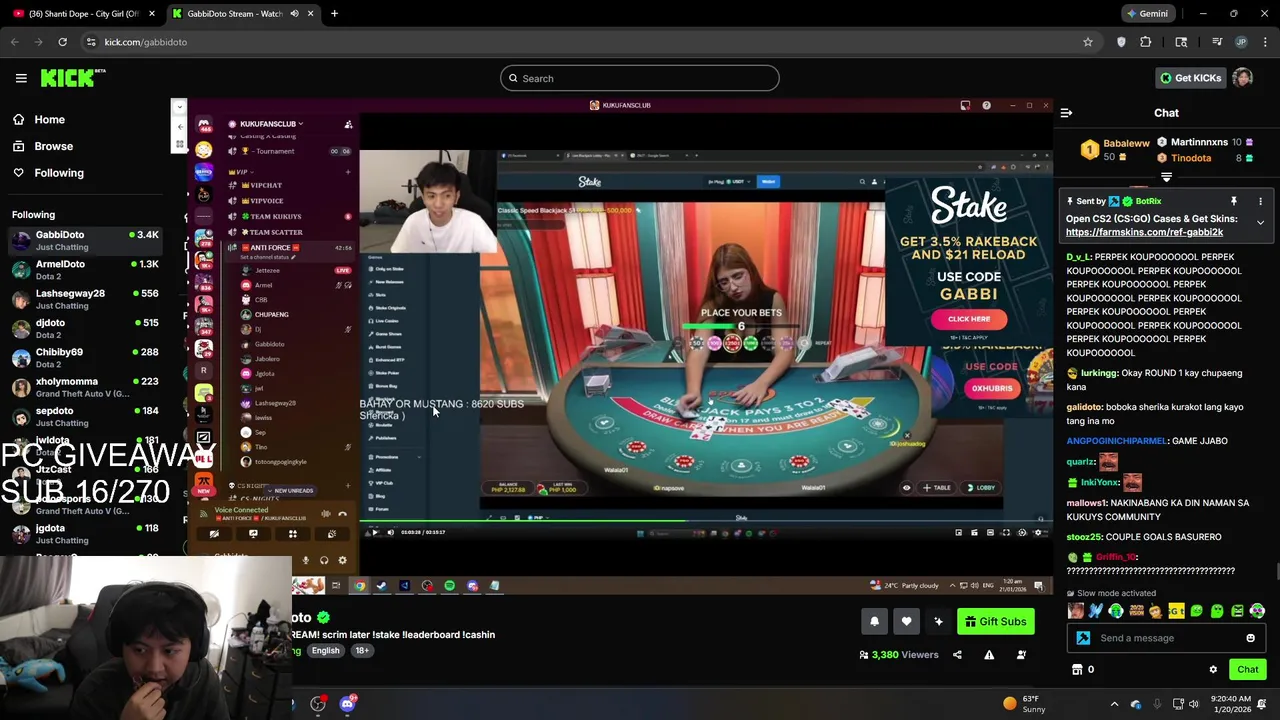Open djdoto channel in Following list
This screenshot has height=720, width=1280.
pyautogui.click(x=85, y=328)
